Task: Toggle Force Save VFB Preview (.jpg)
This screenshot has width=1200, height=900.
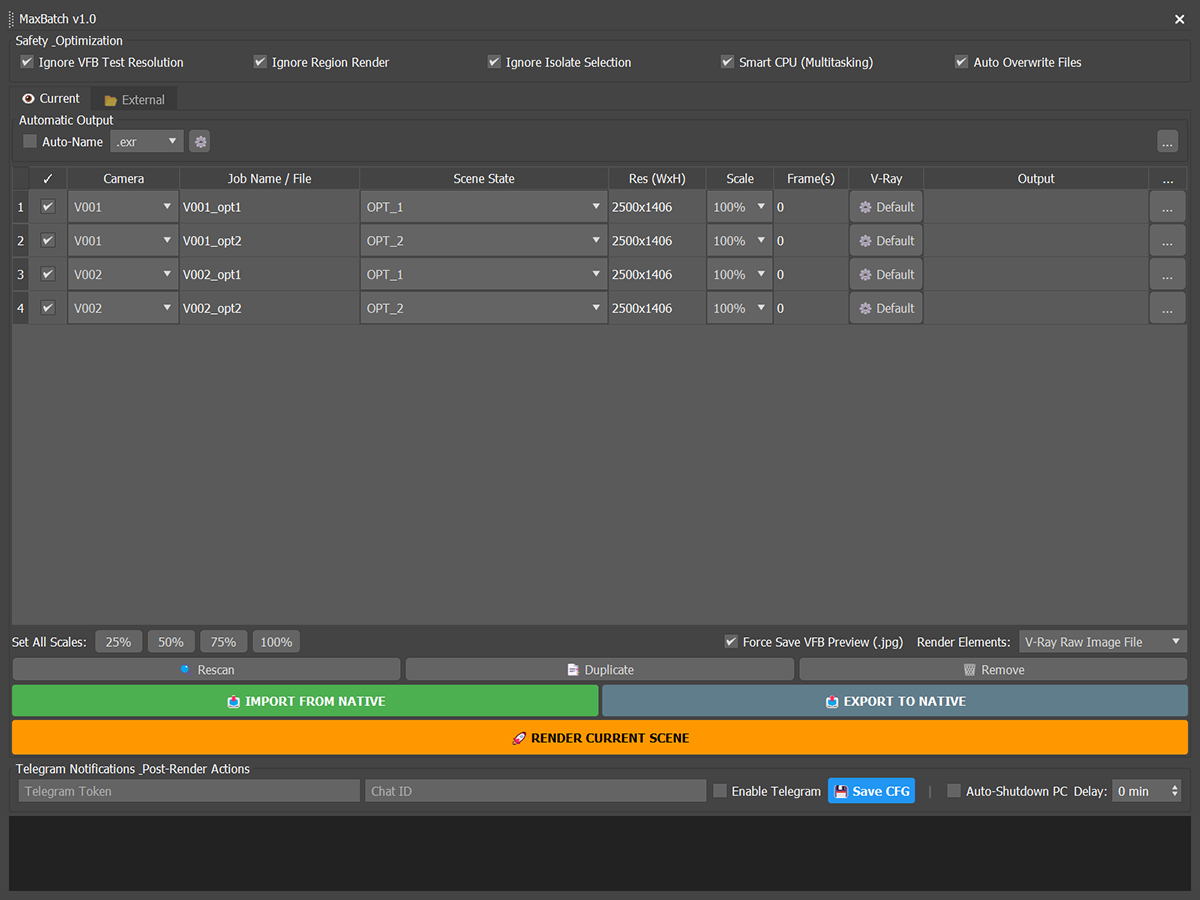Action: [731, 642]
